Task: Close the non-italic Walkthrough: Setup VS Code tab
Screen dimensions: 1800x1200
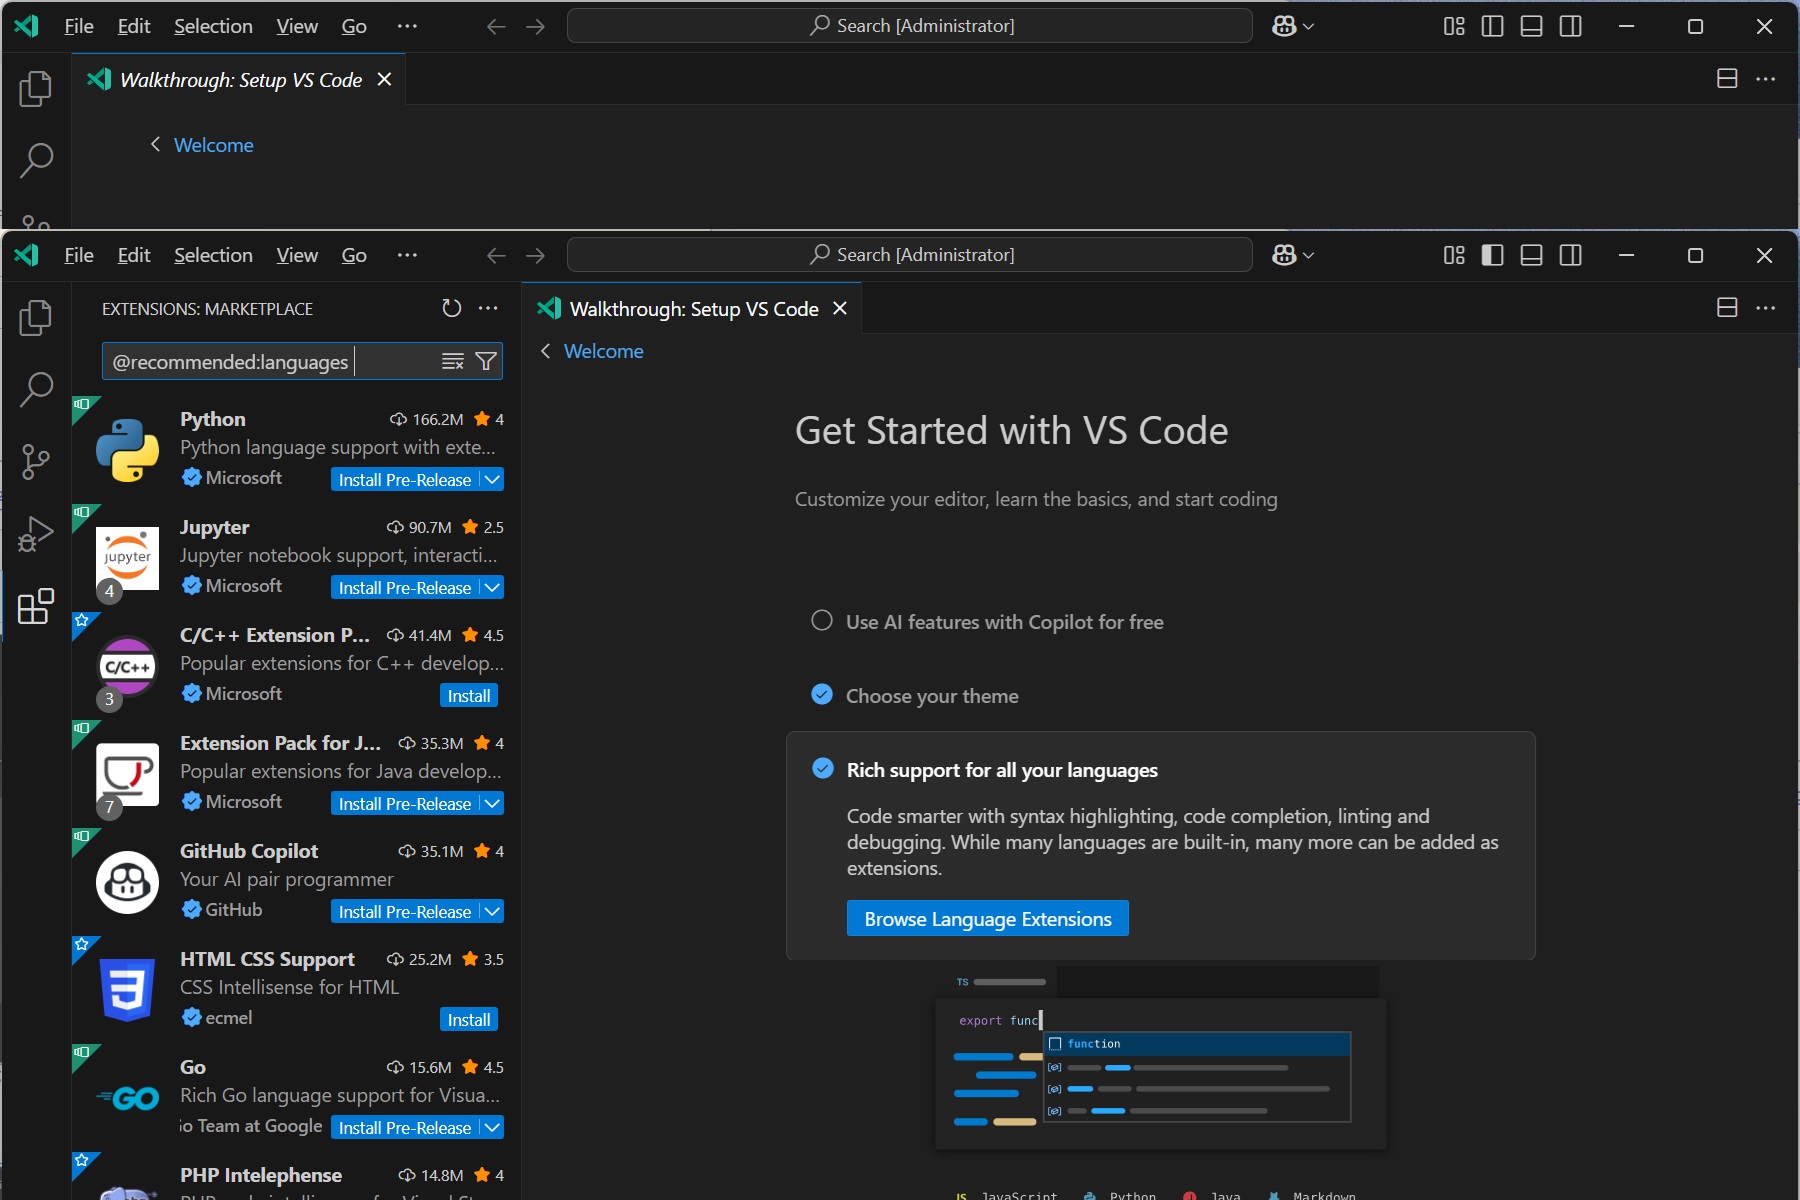Action: tap(840, 309)
